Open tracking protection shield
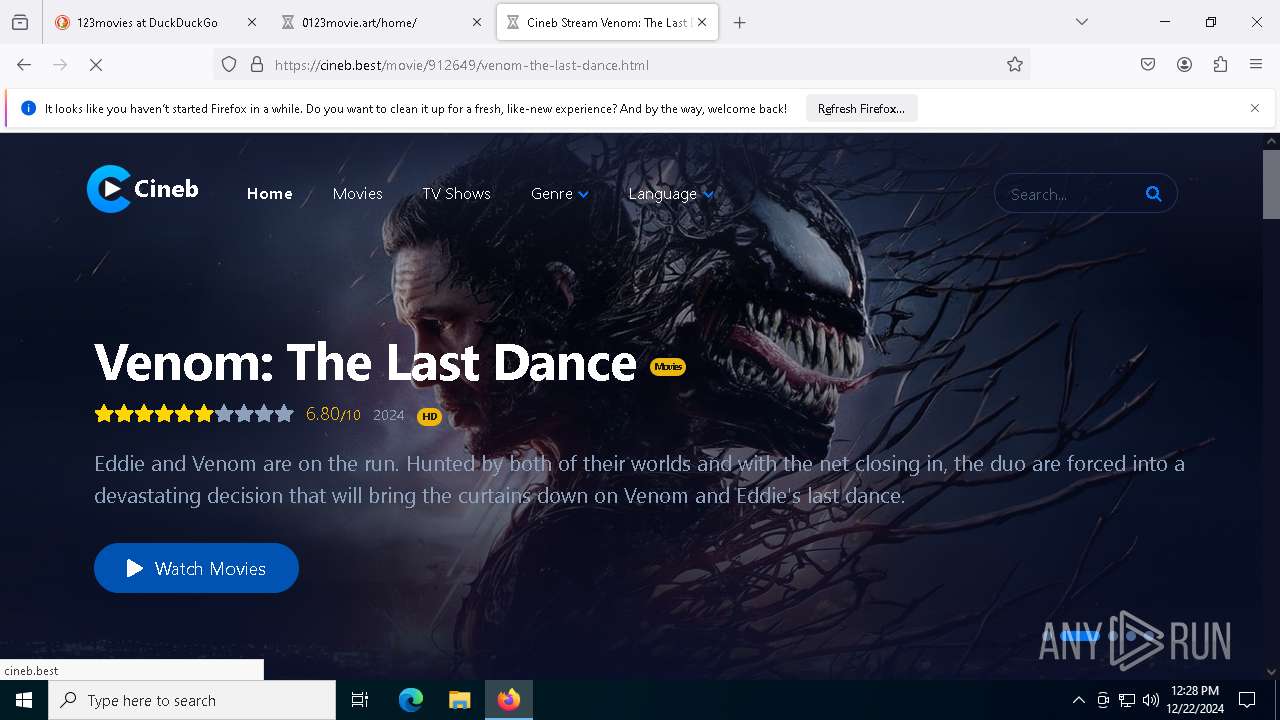This screenshot has width=1280, height=720. pos(229,65)
